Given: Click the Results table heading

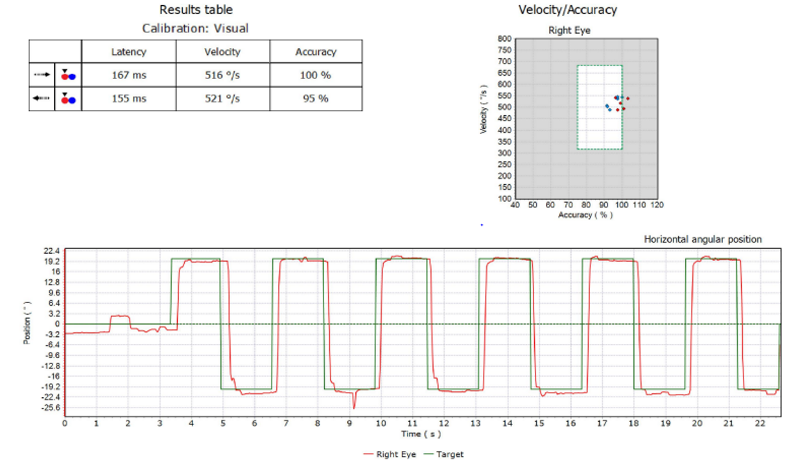Looking at the screenshot, I should 196,10.
